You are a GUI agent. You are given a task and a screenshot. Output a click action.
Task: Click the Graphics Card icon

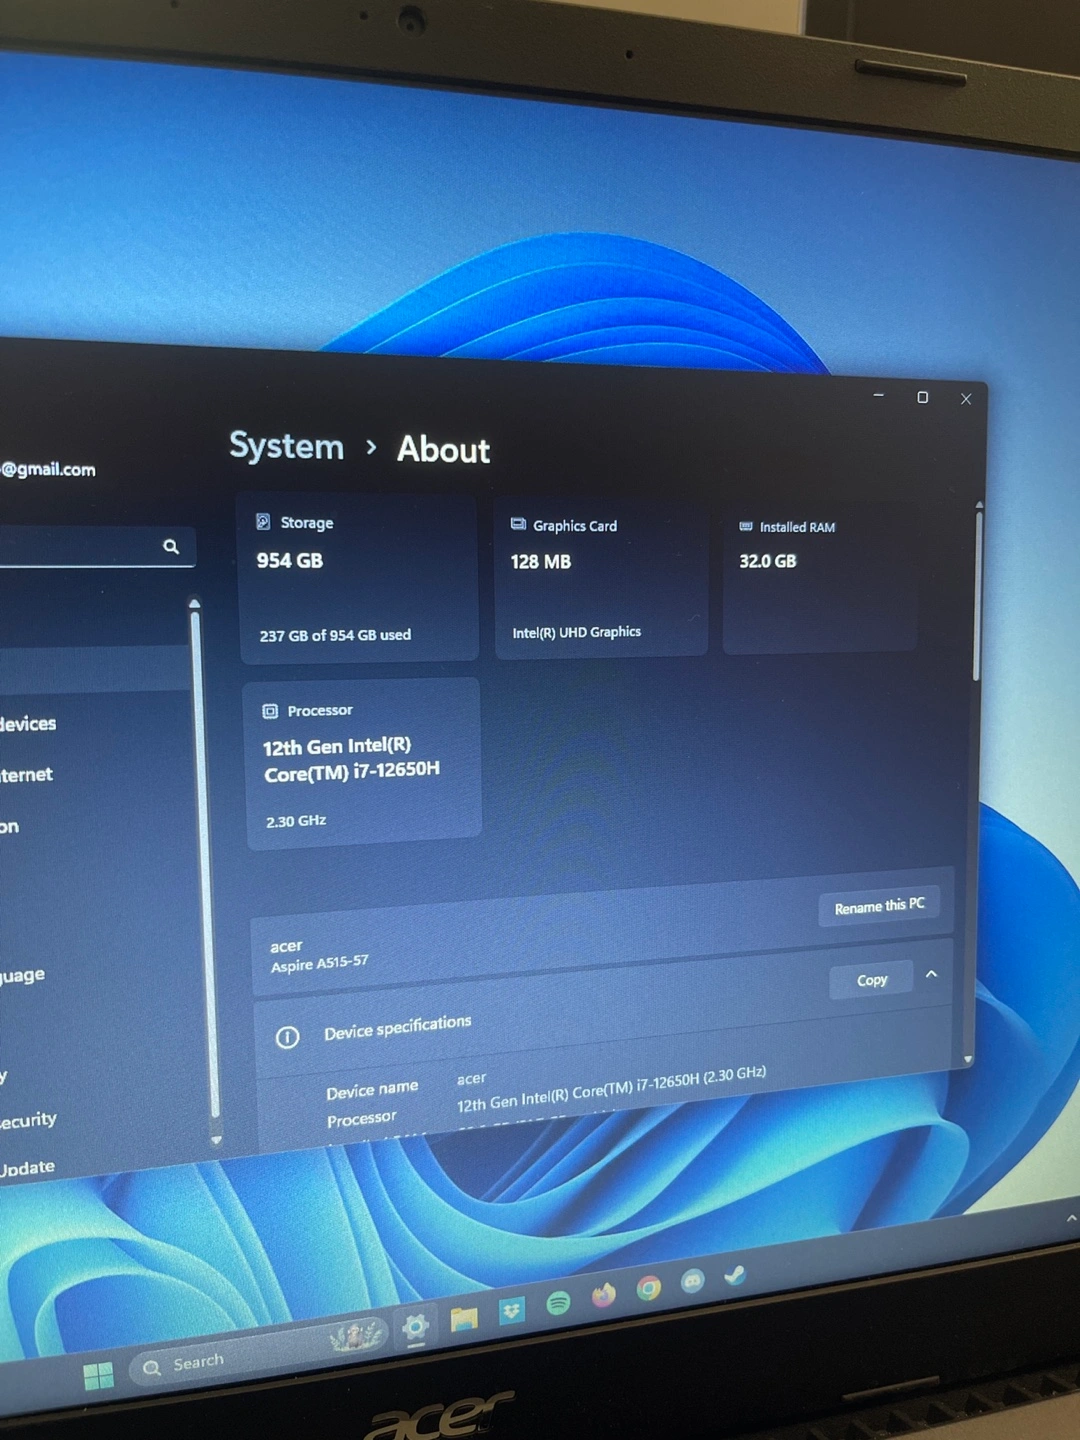(x=518, y=524)
